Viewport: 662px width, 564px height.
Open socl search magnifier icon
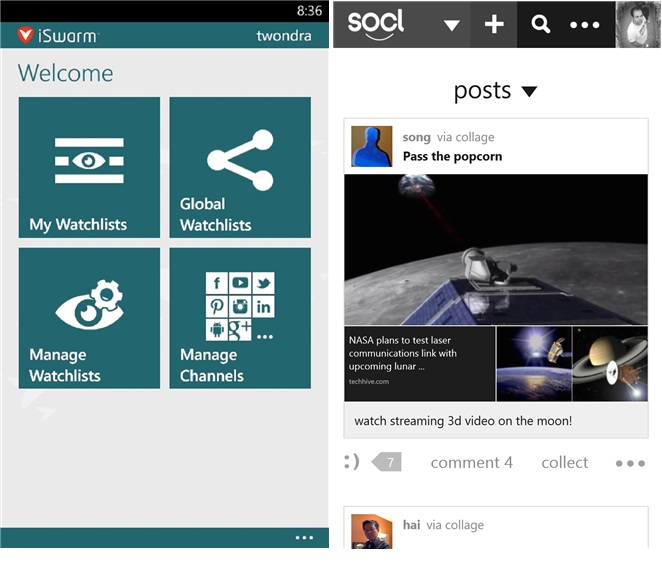tap(540, 24)
